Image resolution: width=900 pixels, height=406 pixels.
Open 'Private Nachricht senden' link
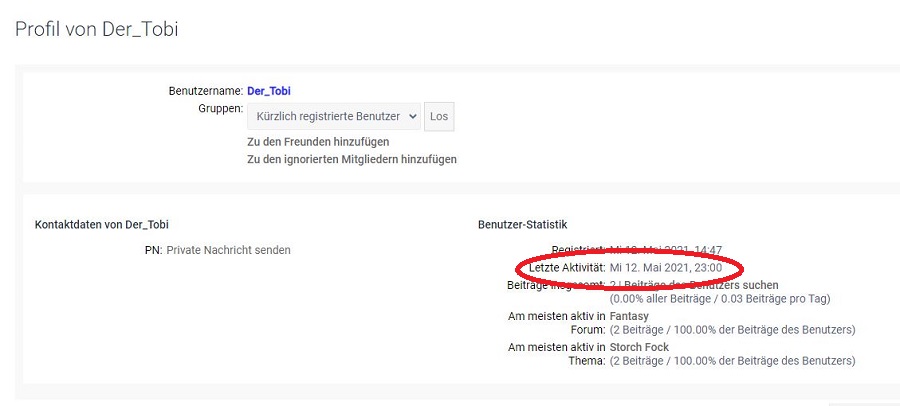pyautogui.click(x=228, y=250)
